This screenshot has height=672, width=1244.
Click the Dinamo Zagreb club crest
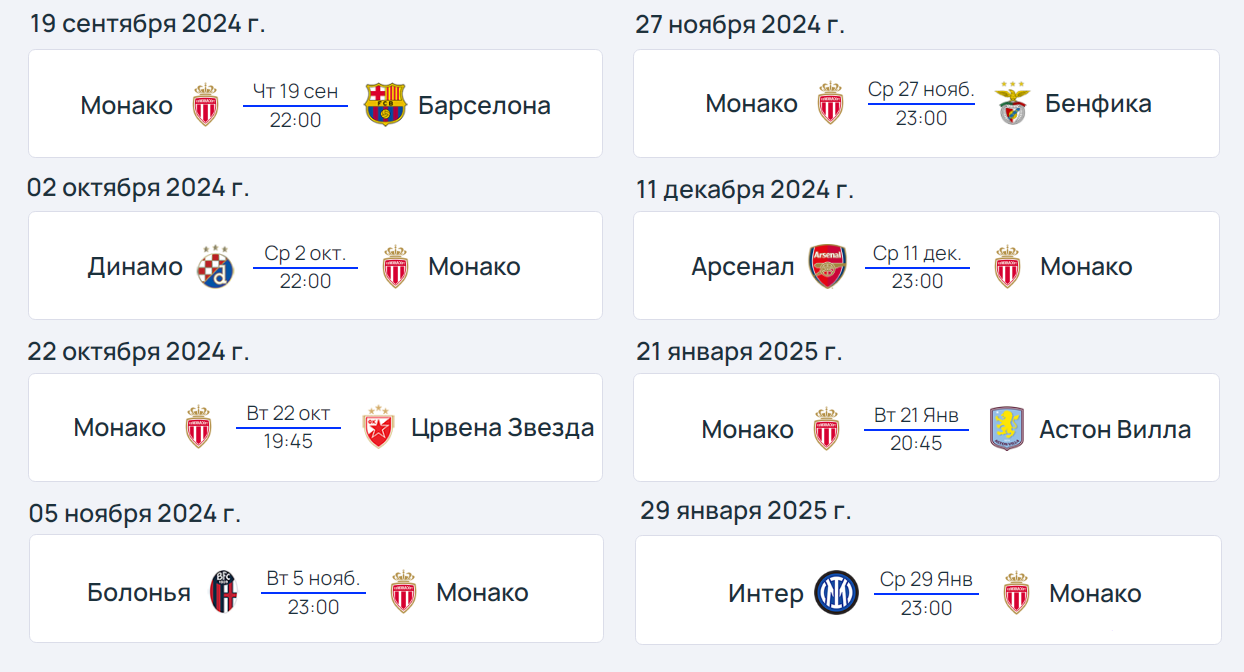tap(215, 267)
